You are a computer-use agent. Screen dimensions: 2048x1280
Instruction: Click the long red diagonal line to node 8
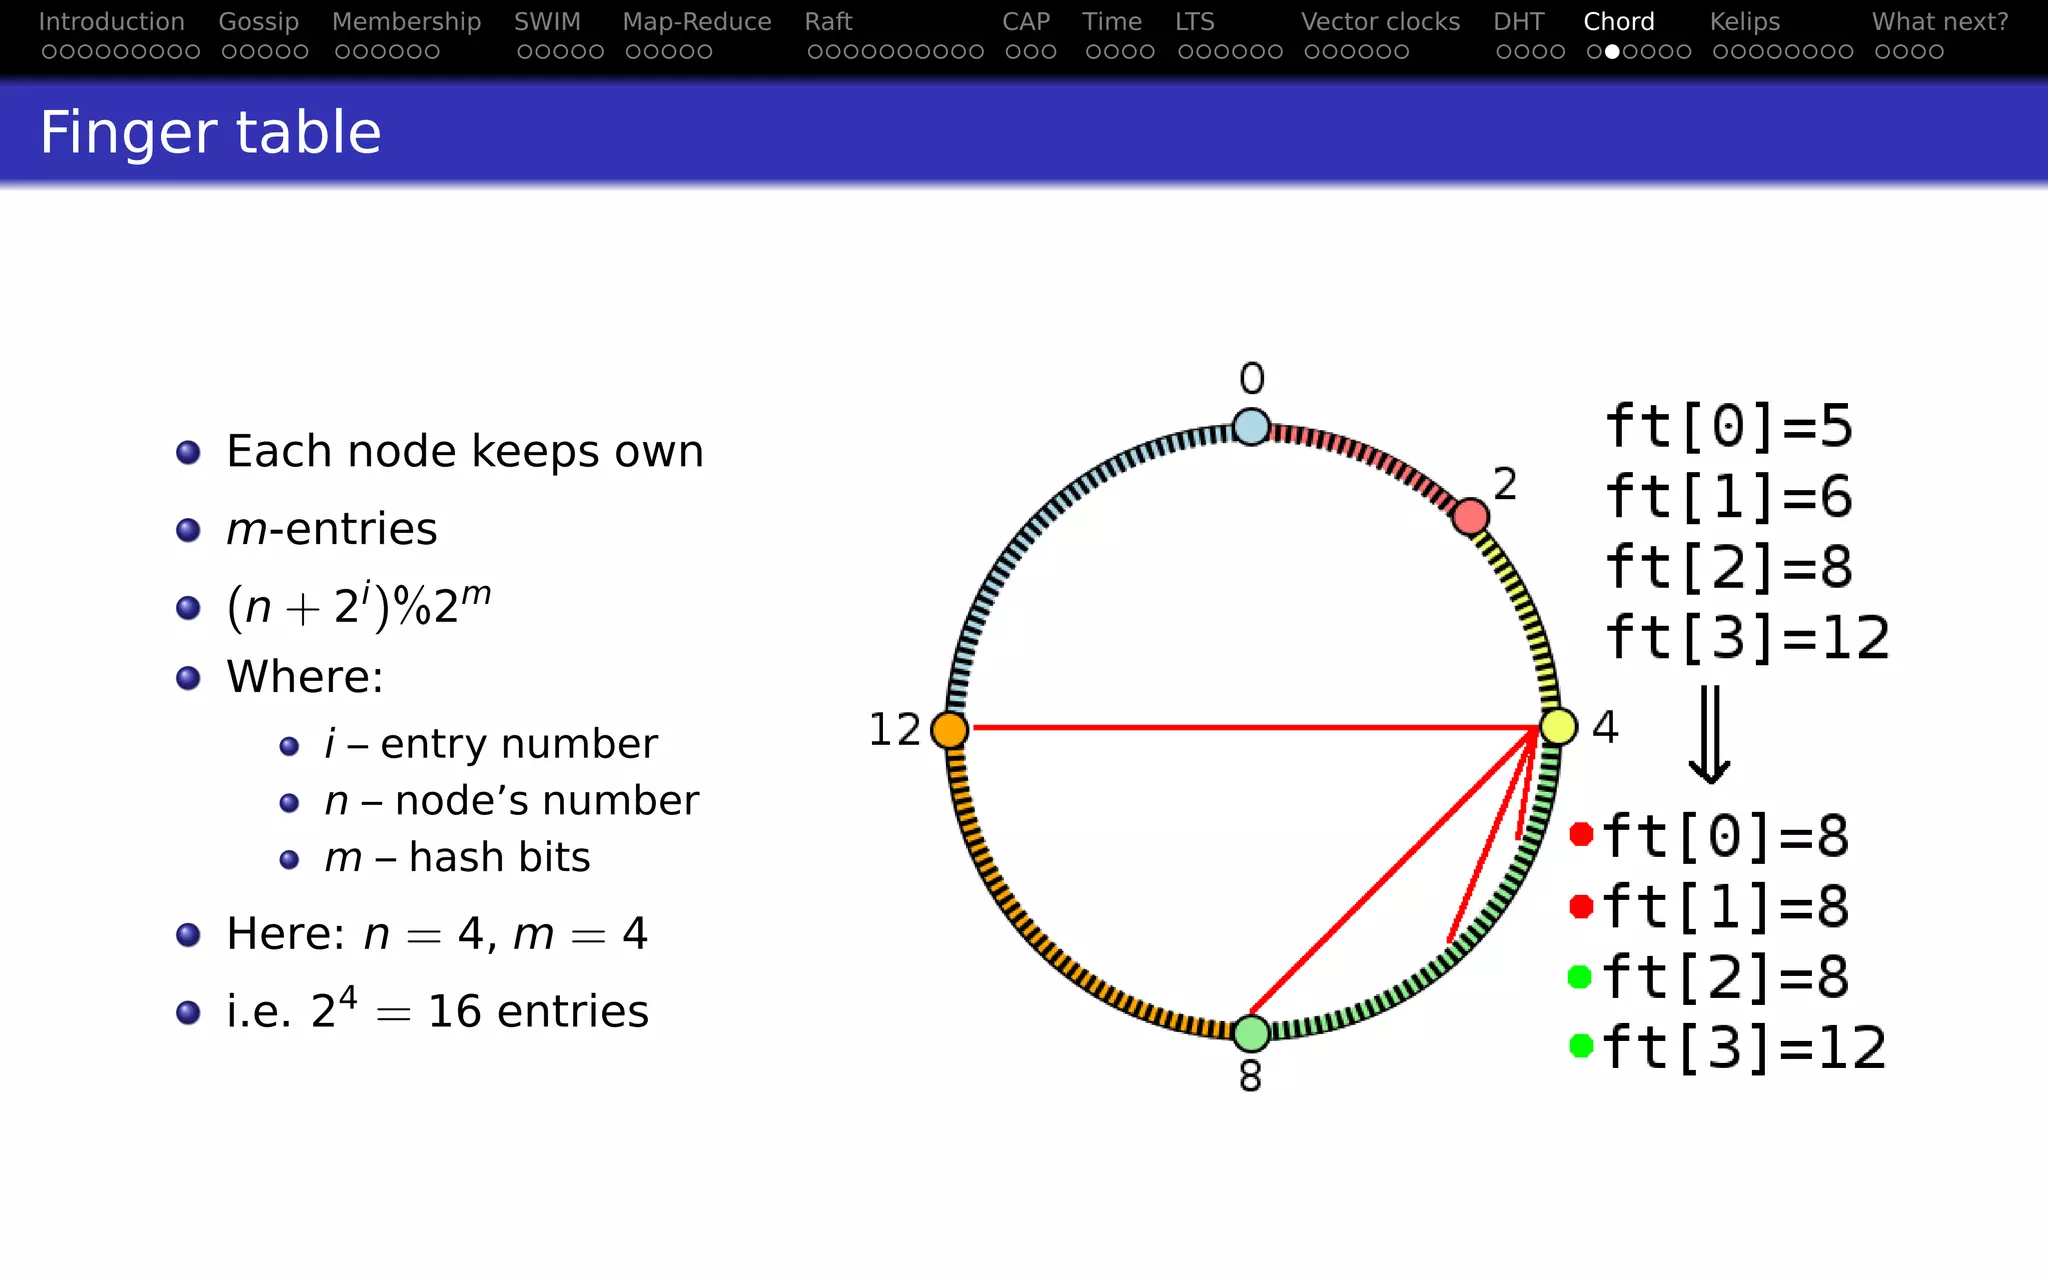tap(1392, 872)
